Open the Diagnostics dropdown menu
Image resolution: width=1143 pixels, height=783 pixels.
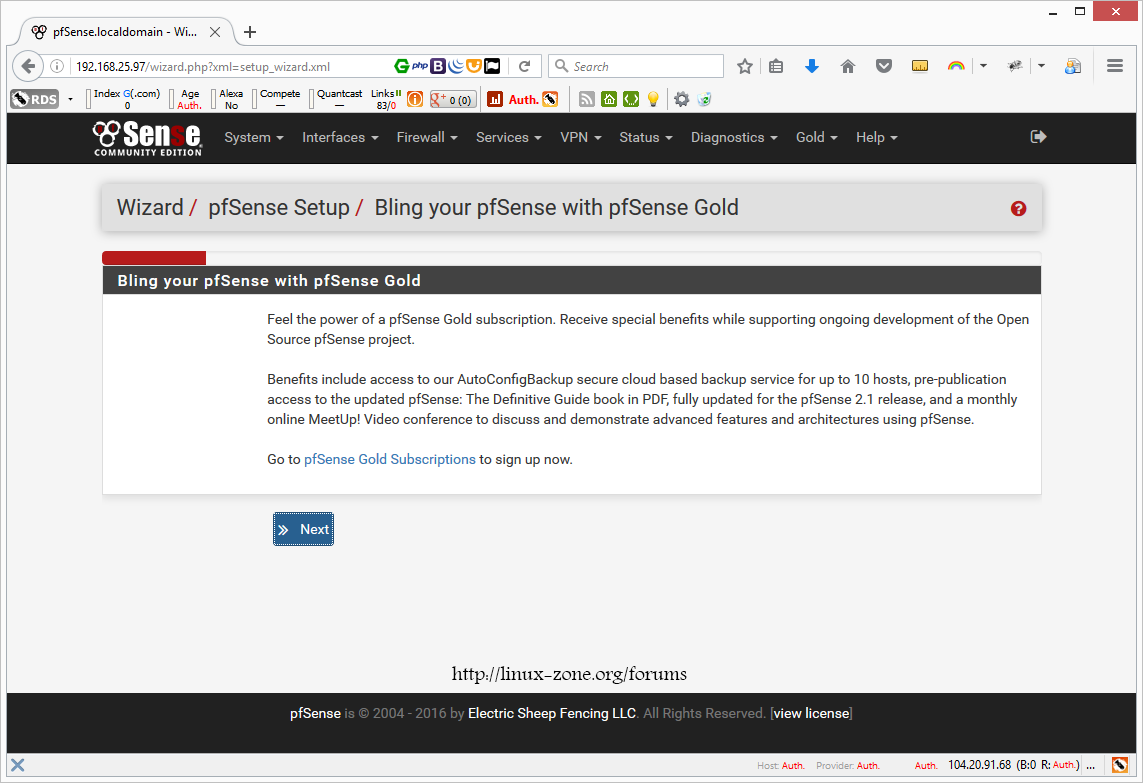point(734,138)
